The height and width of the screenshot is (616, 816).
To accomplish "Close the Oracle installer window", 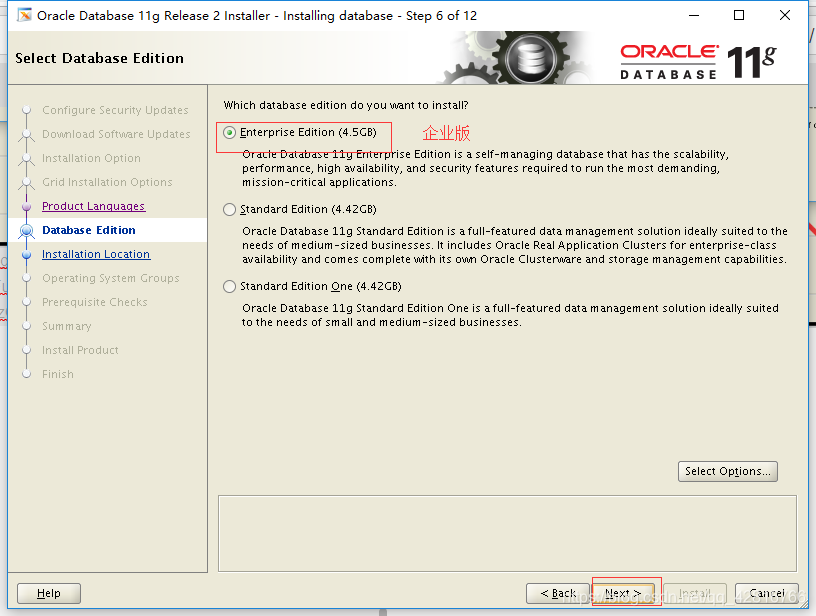I will (x=785, y=15).
